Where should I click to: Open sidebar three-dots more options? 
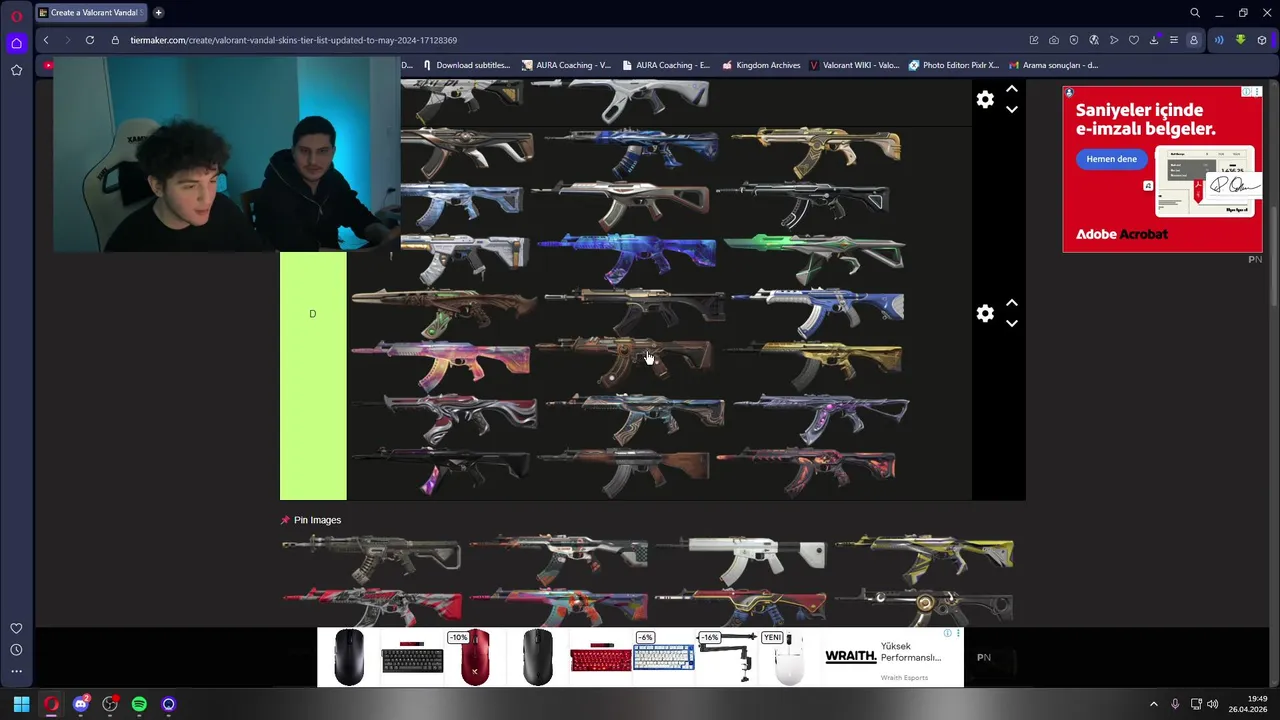16,672
